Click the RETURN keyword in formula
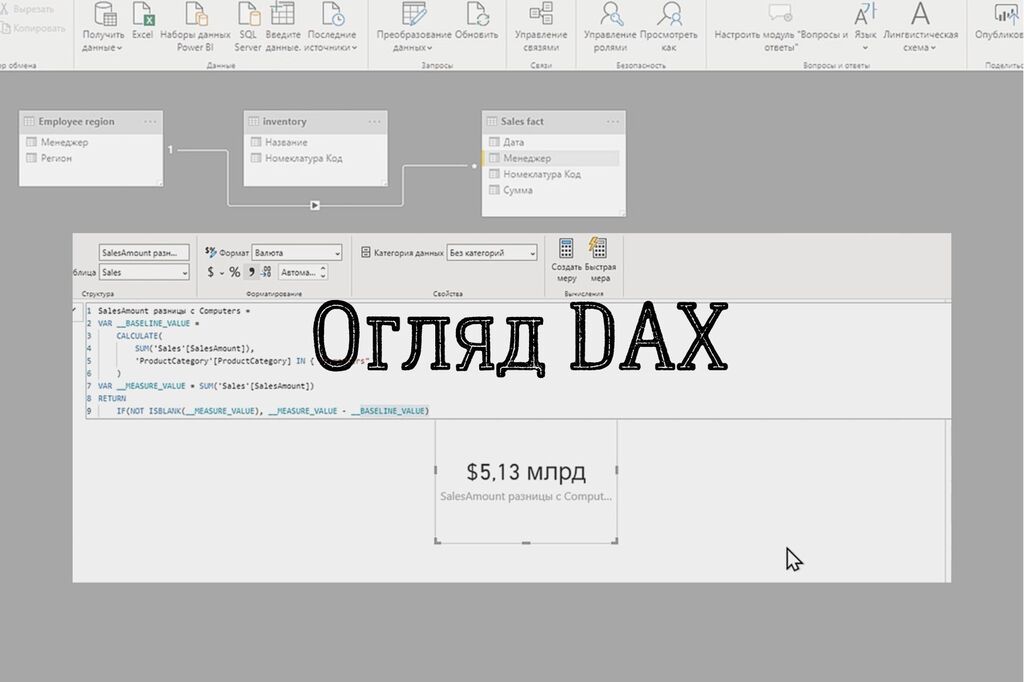 pos(112,398)
